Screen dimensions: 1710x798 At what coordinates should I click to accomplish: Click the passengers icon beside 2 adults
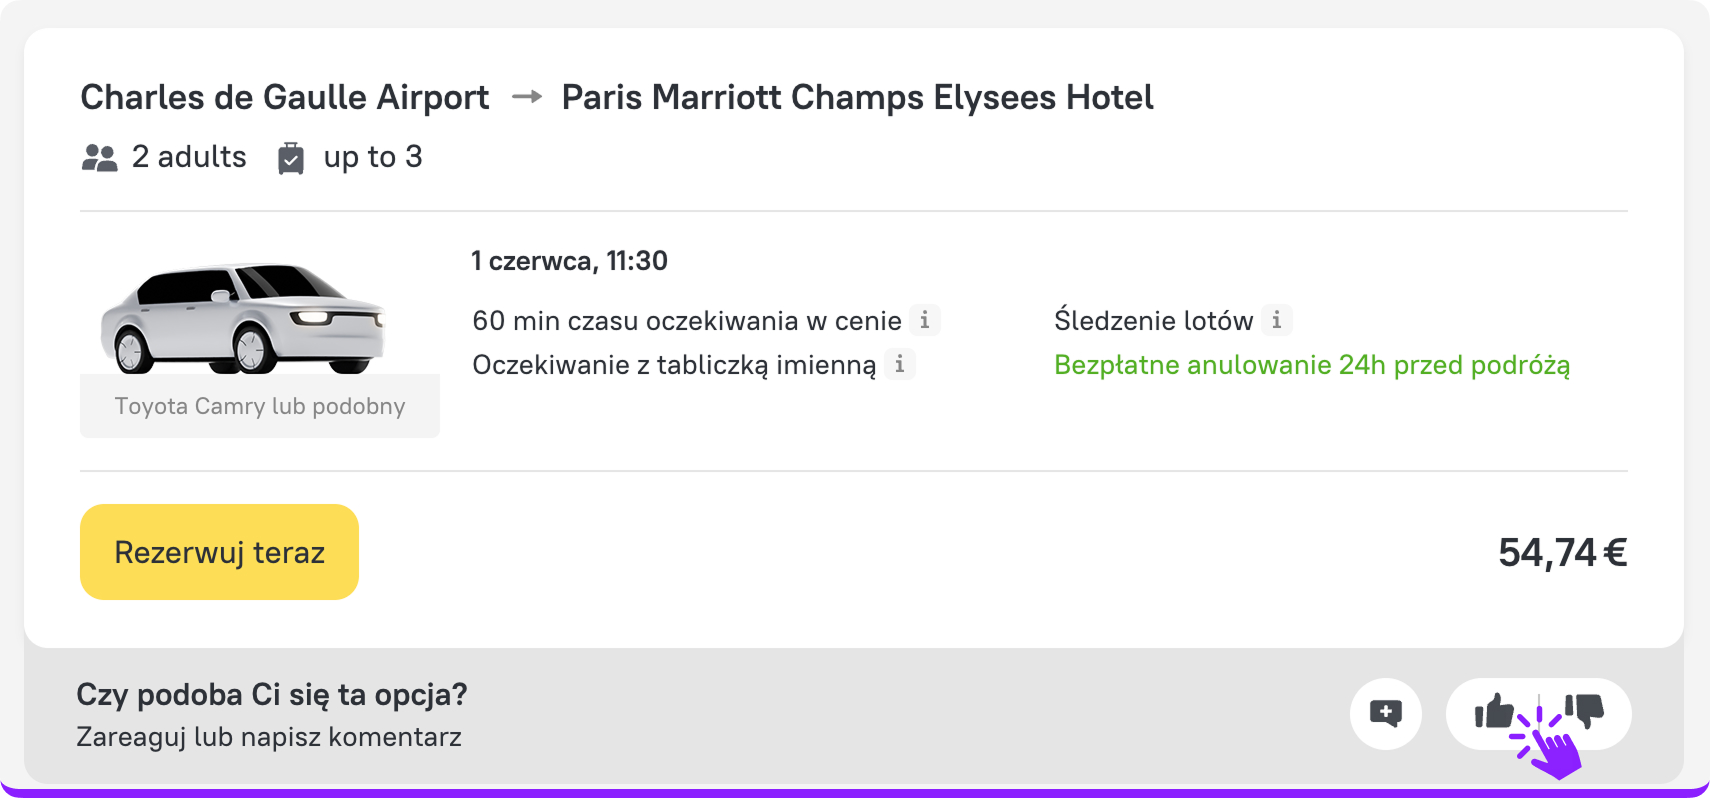click(x=99, y=158)
